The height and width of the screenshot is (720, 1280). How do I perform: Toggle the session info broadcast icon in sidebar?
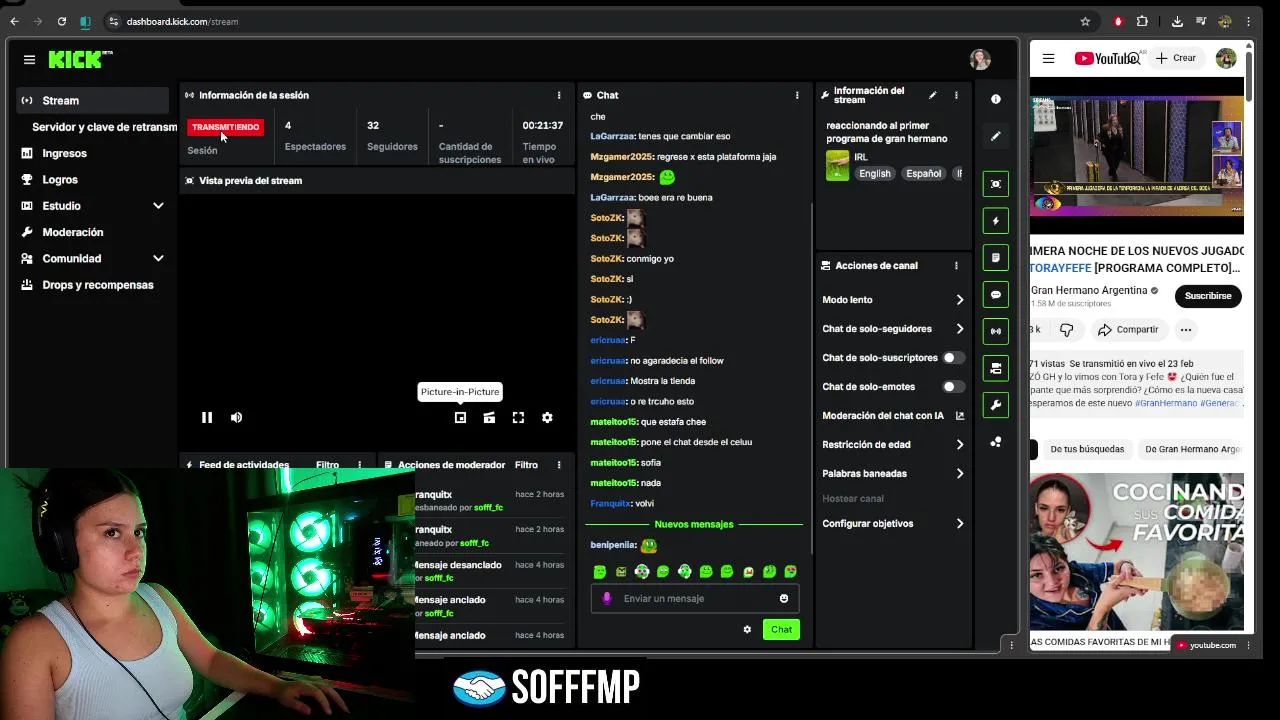[995, 331]
